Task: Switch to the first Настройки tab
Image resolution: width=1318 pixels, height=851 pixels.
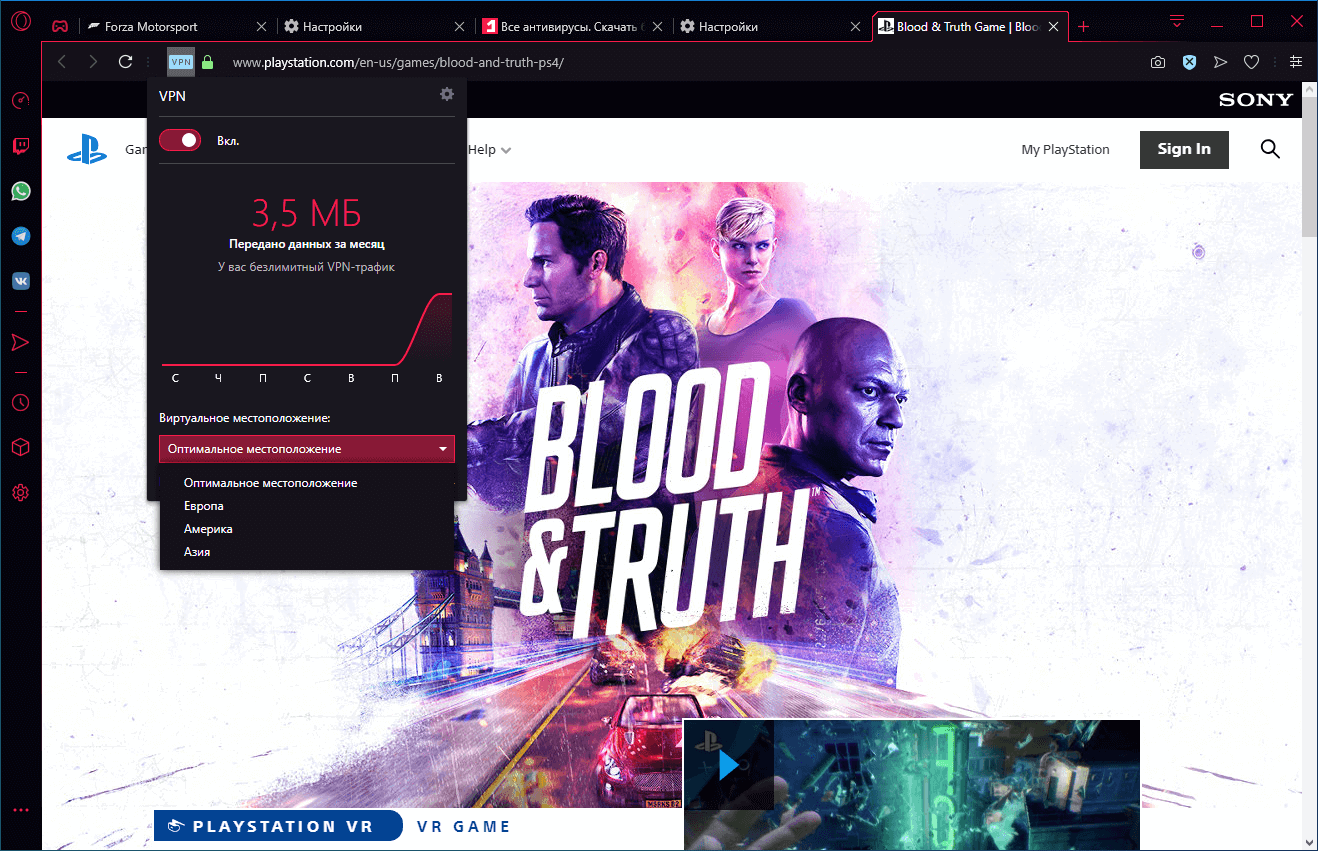Action: [374, 27]
